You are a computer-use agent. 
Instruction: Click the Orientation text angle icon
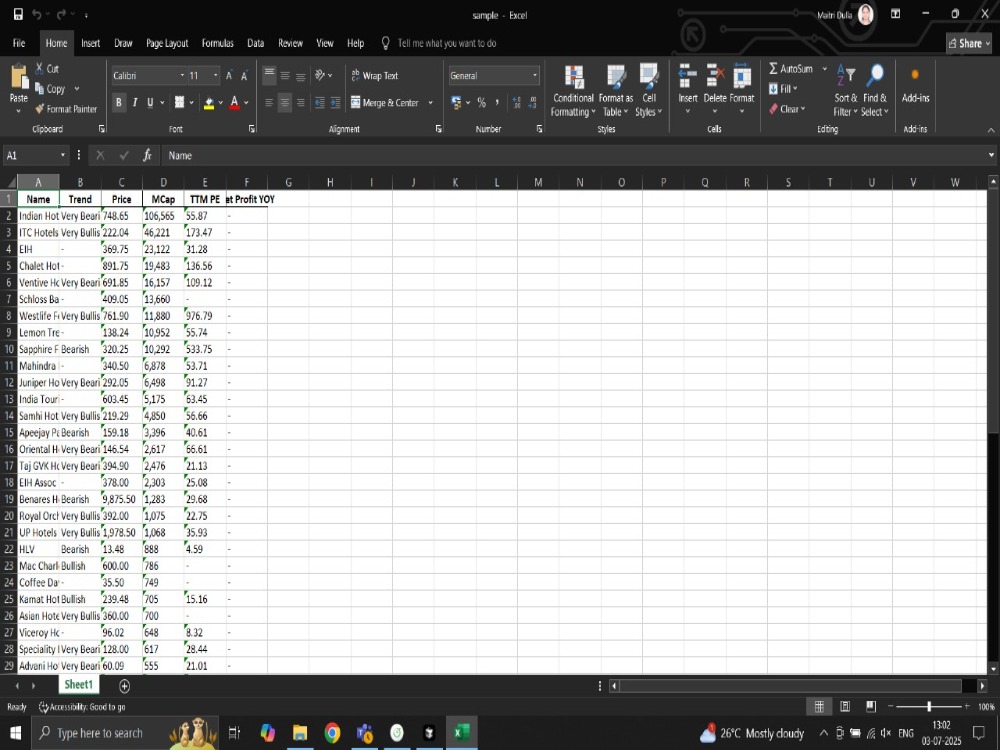click(320, 75)
